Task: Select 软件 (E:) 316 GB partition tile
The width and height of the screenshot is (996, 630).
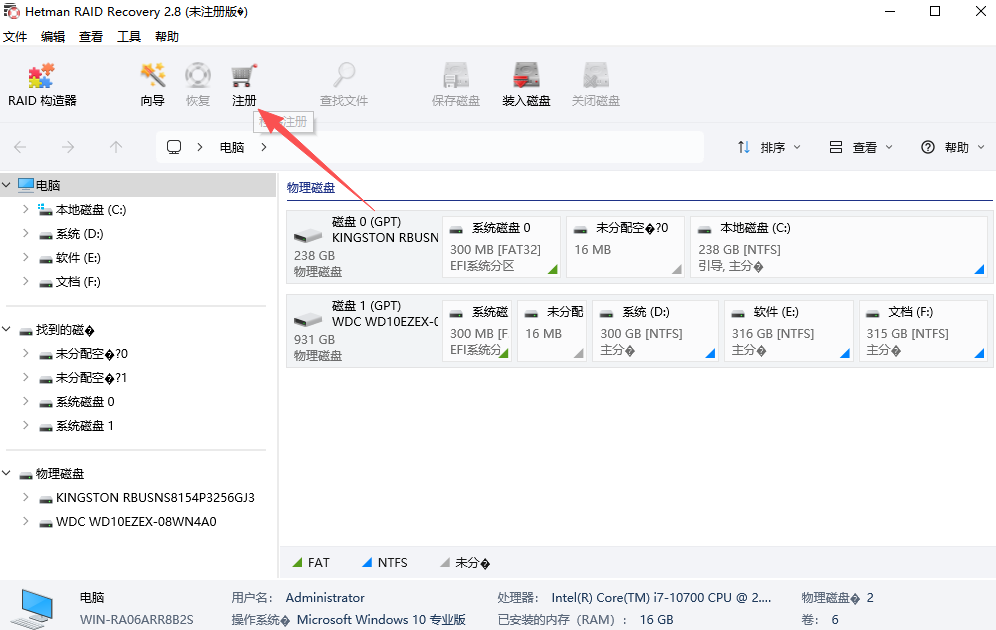Action: [x=788, y=331]
